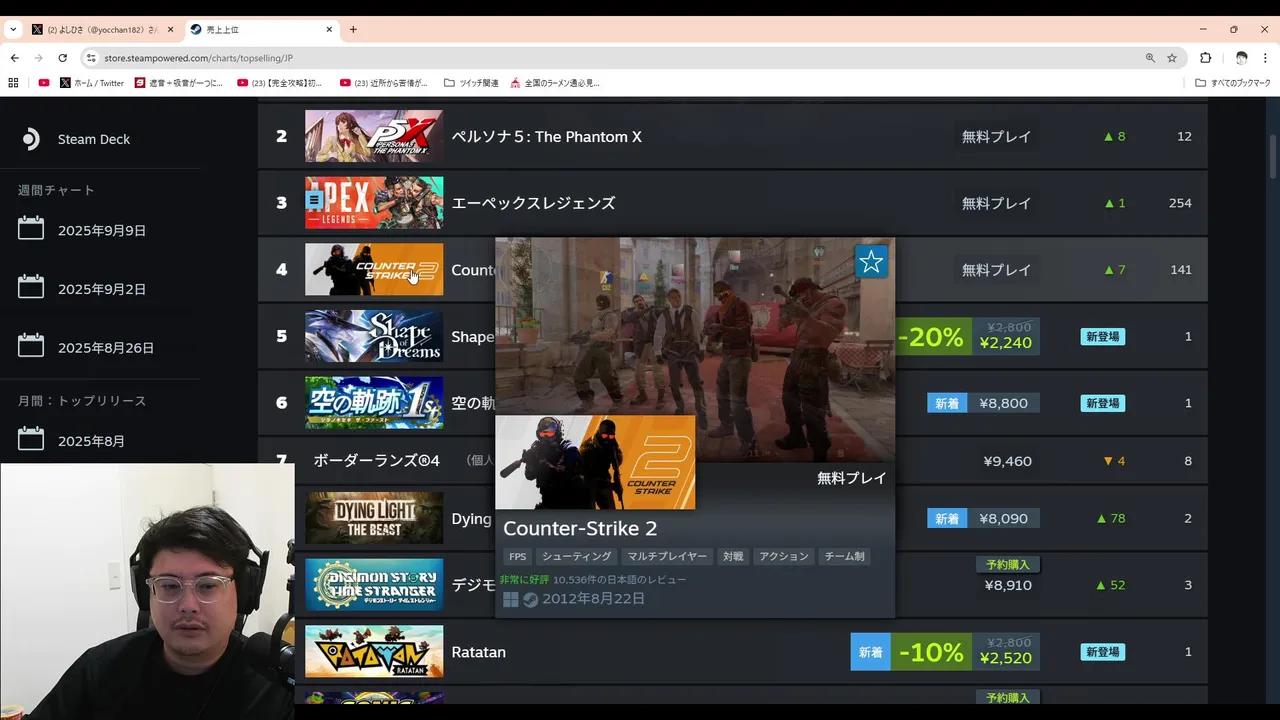Screen dimensions: 1280x720
Task: Click 無料プレイ label on Apex Legends row
Action: [996, 203]
